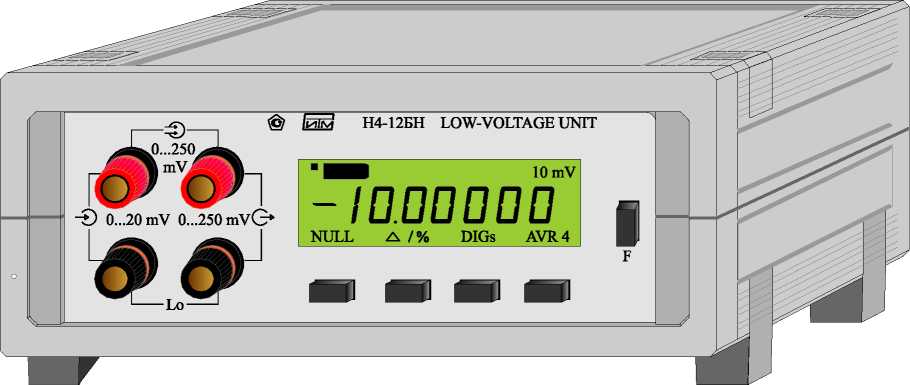Click the -10.00000 reading on the display
Screen dimensions: 910x385
[x=432, y=205]
